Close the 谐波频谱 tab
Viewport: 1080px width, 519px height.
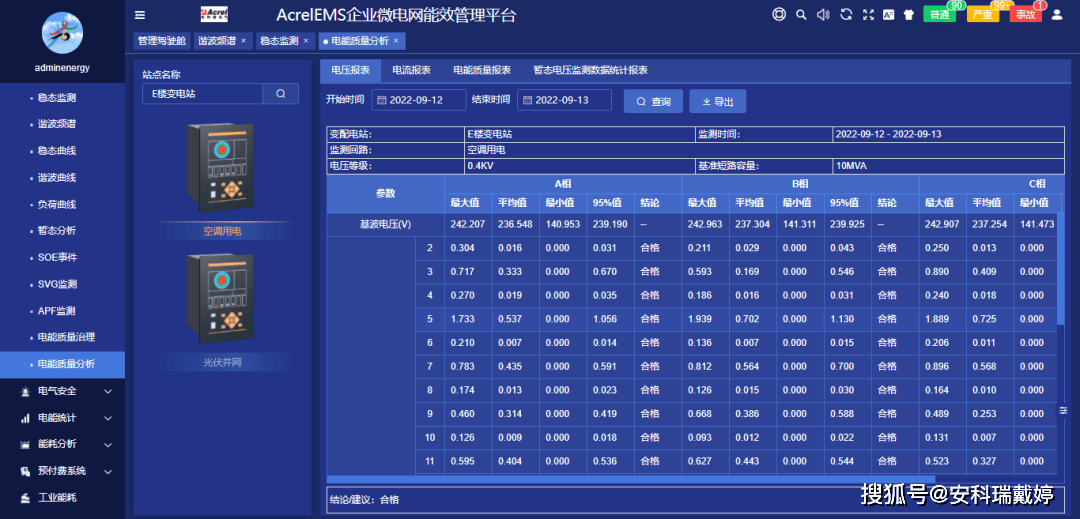(x=243, y=41)
